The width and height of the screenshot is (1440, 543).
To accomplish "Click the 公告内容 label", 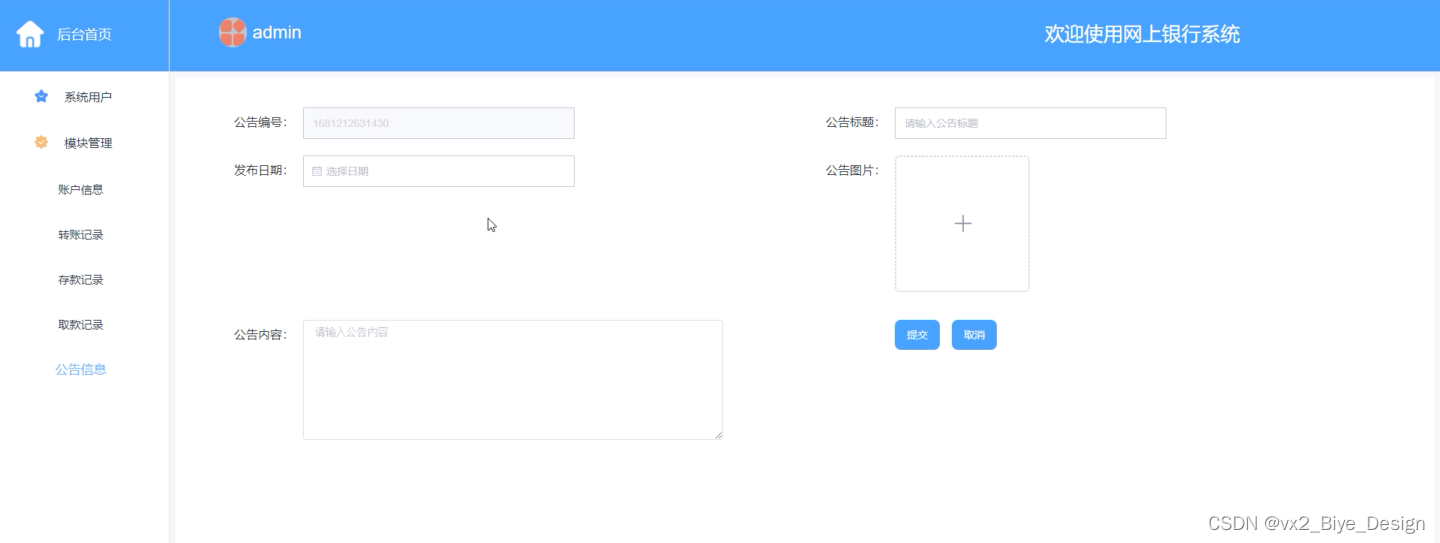I will tap(260, 335).
